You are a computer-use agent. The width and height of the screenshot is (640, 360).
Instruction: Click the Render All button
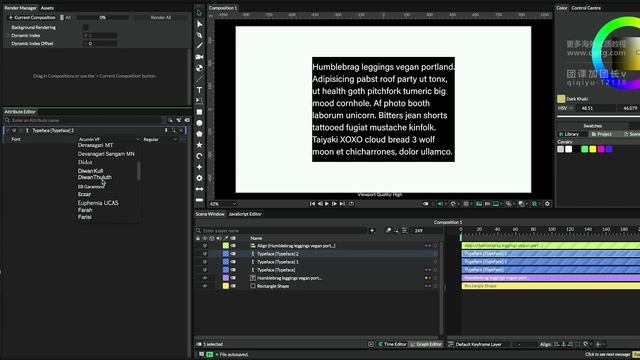tap(161, 18)
